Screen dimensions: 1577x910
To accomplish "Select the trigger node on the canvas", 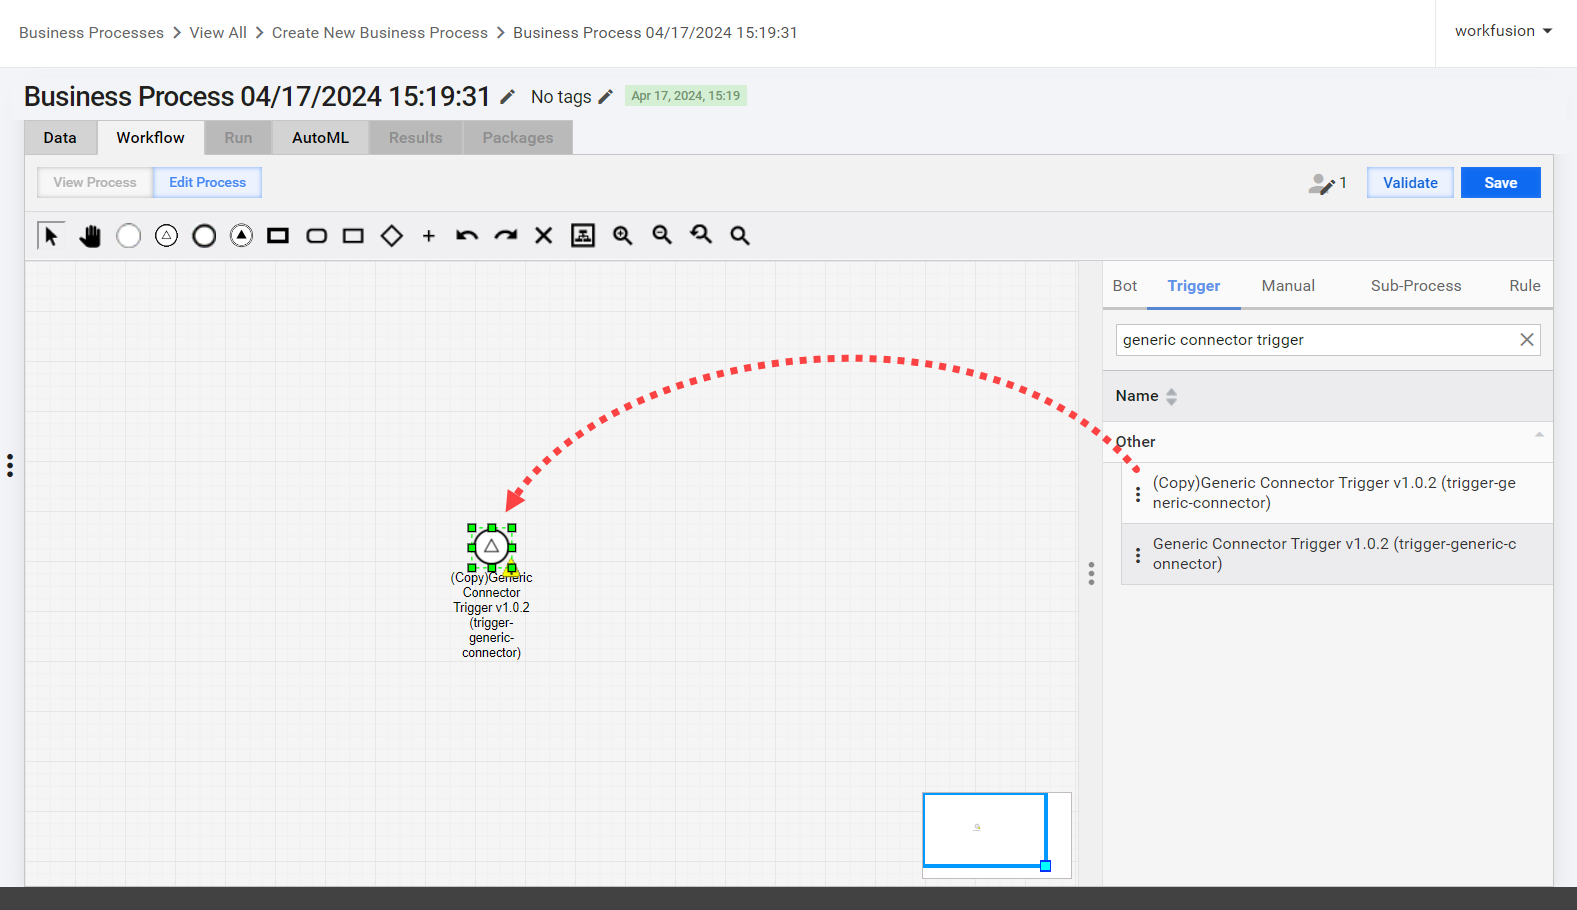I will 491,546.
